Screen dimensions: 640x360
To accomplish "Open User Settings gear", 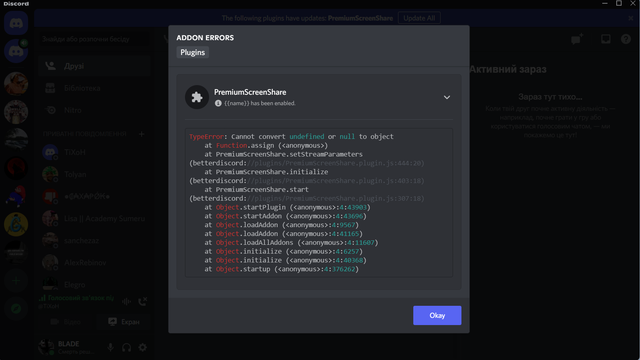I will (142, 347).
